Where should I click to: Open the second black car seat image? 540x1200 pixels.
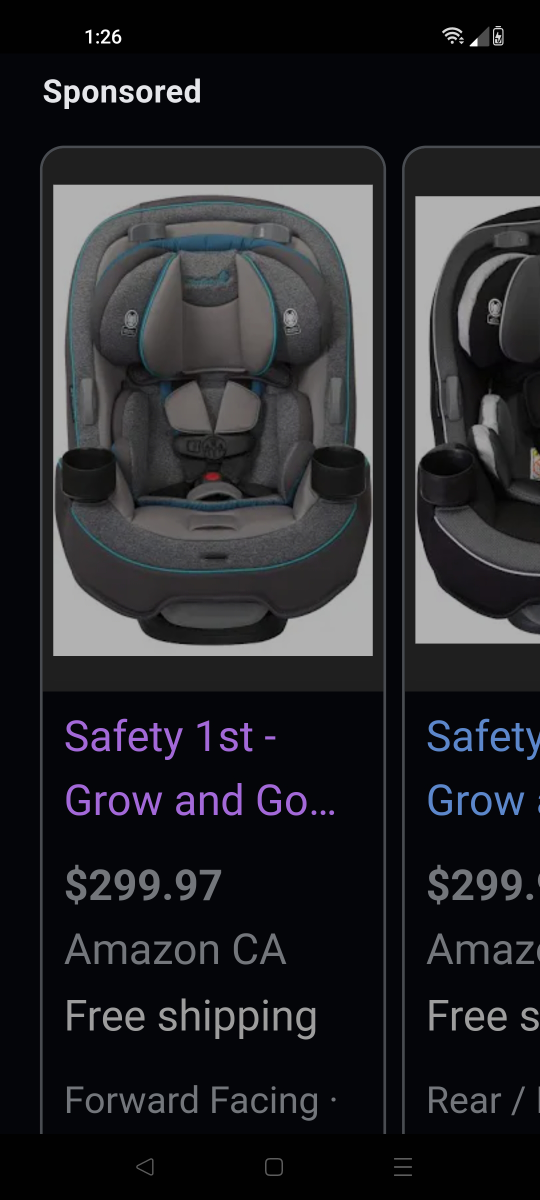click(x=478, y=420)
